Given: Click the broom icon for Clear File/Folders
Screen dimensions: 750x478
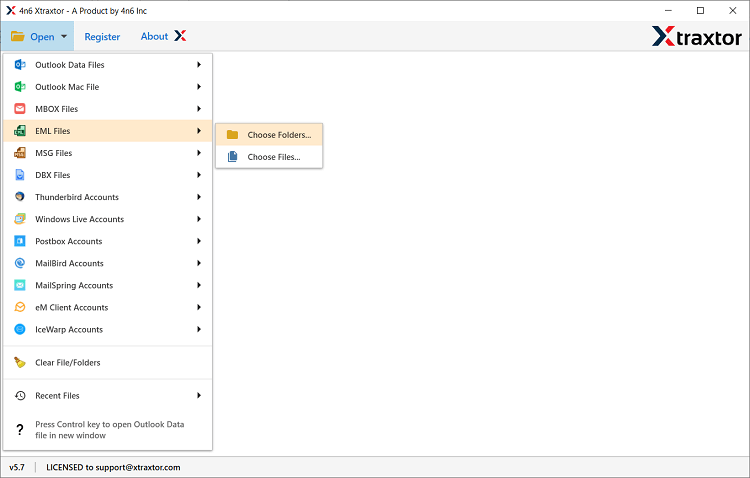Looking at the screenshot, I should (x=20, y=362).
